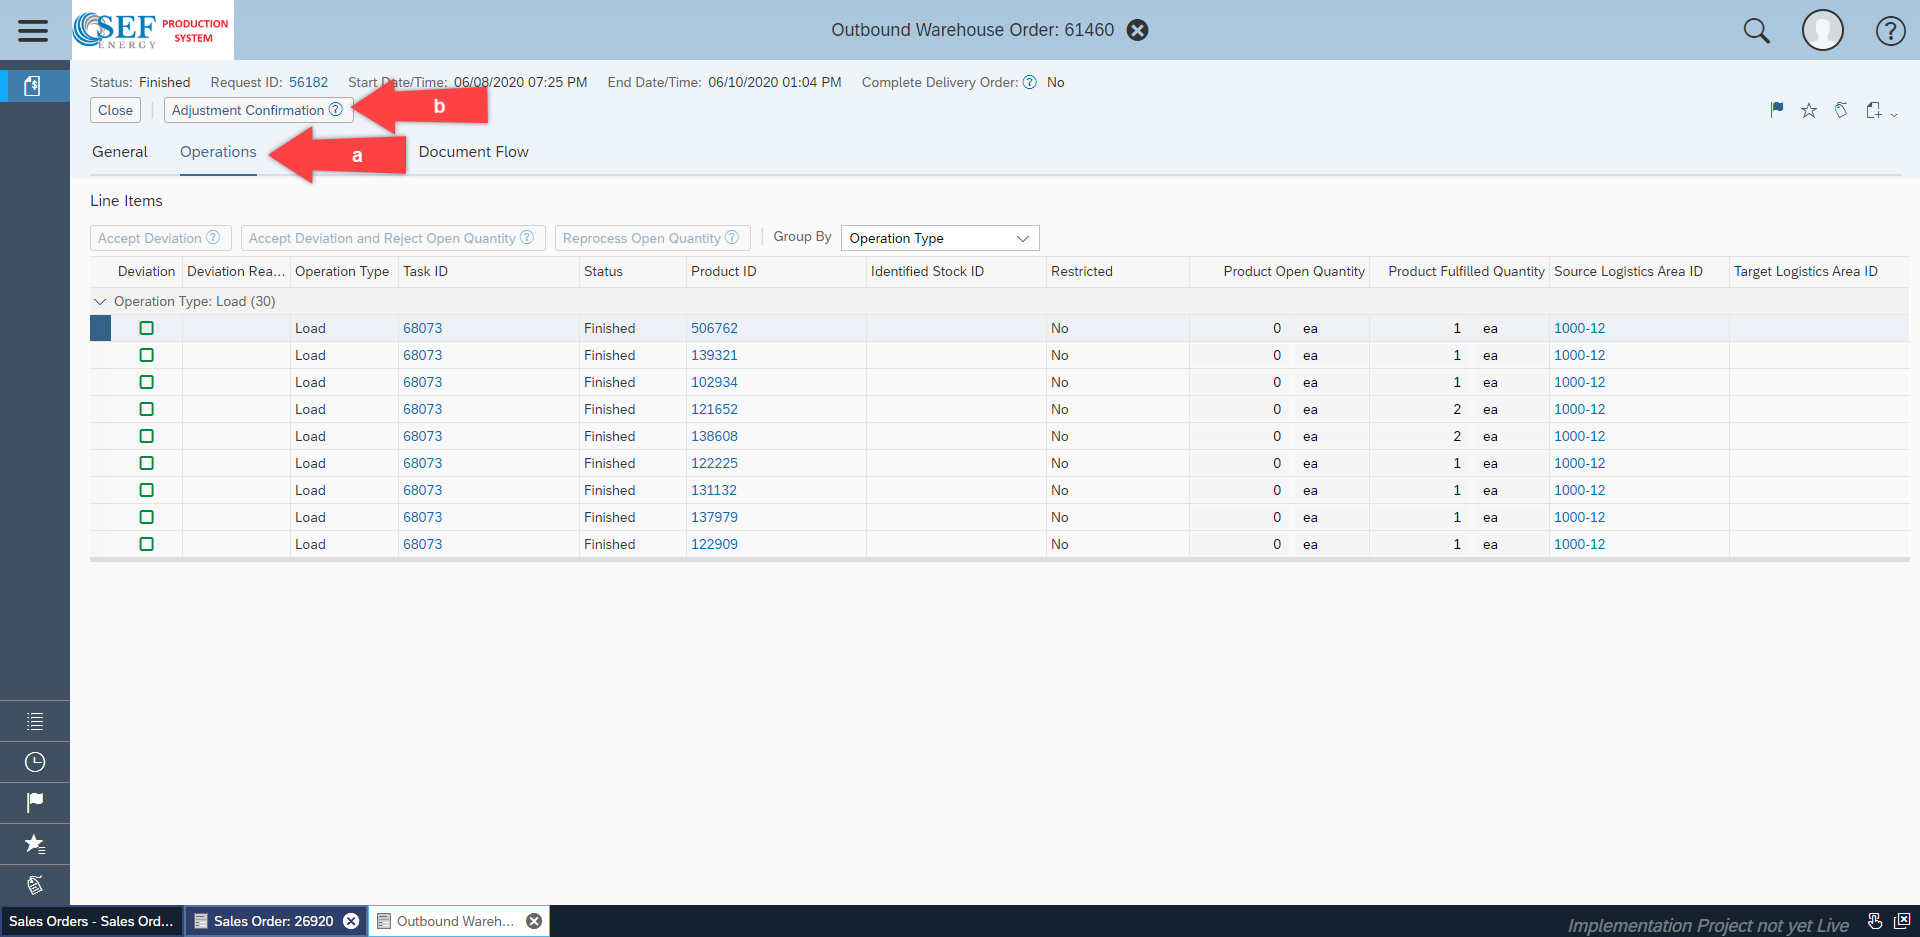Open the help question mark icon
This screenshot has width=1920, height=937.
tap(1890, 31)
